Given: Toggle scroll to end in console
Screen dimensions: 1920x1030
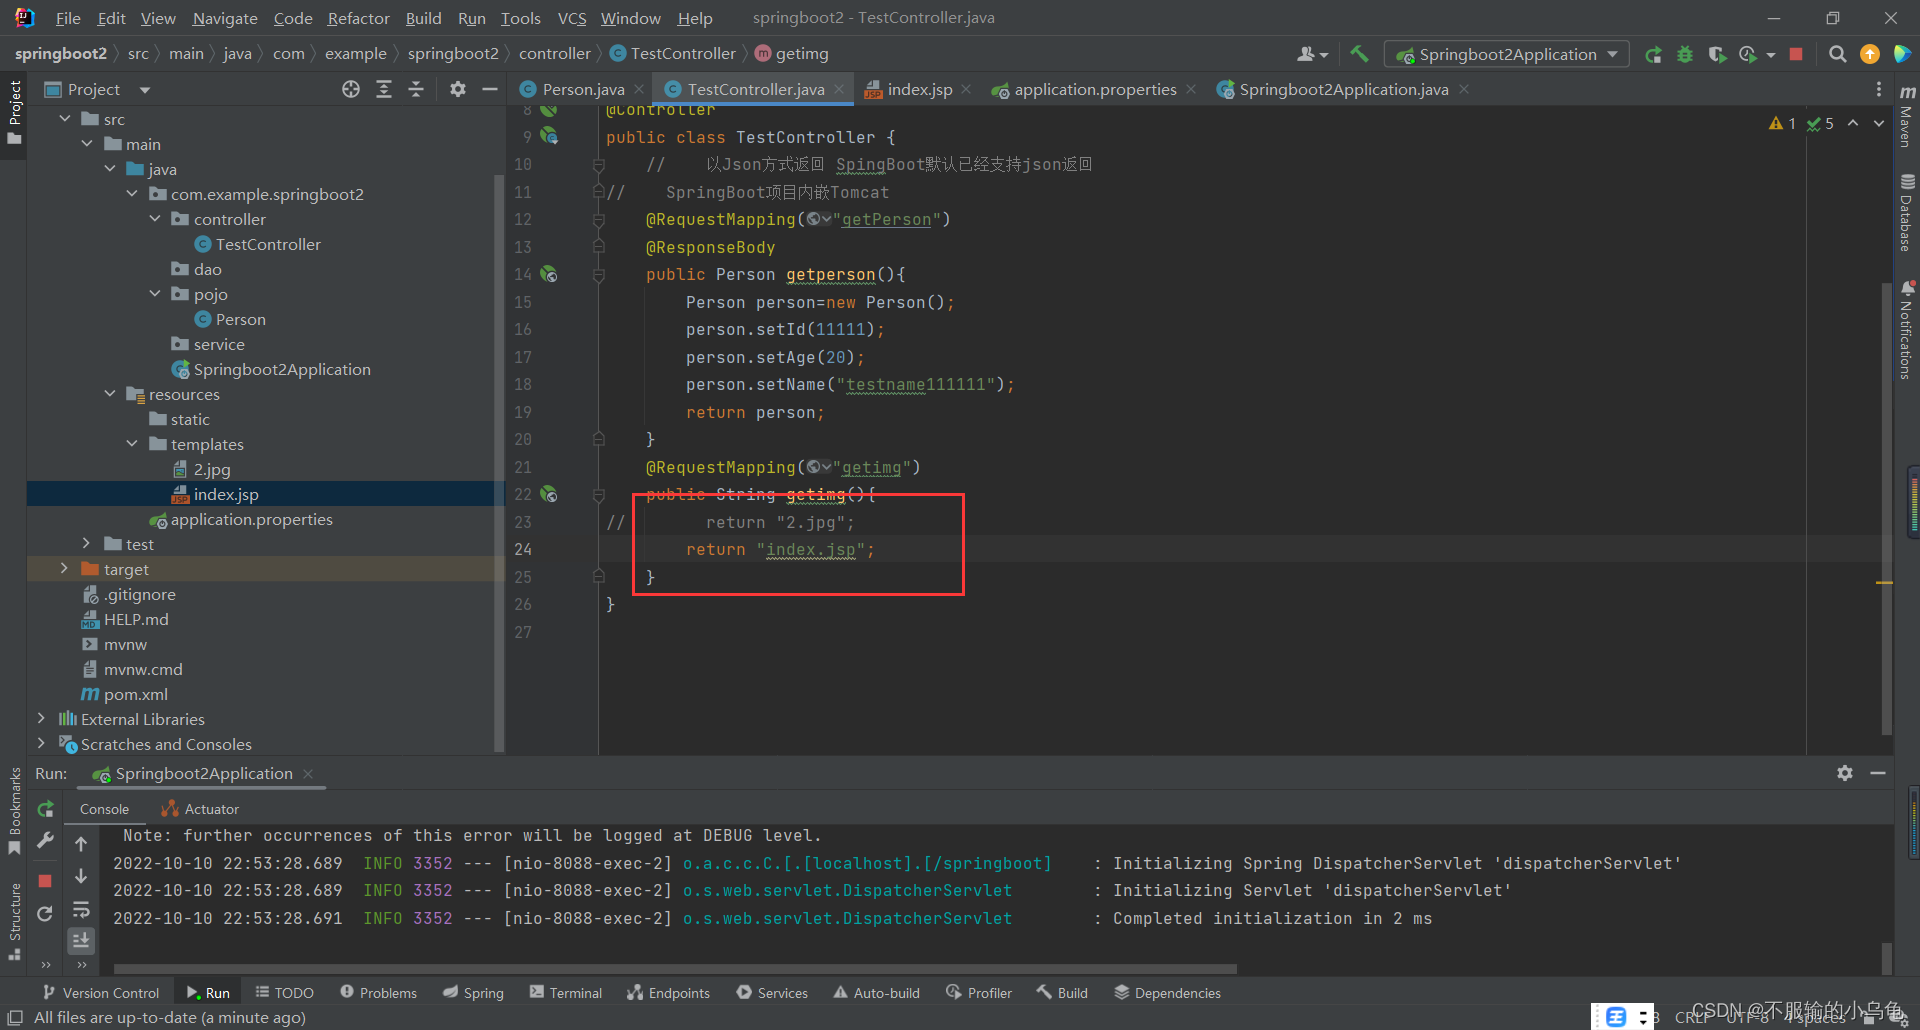Looking at the screenshot, I should 81,940.
